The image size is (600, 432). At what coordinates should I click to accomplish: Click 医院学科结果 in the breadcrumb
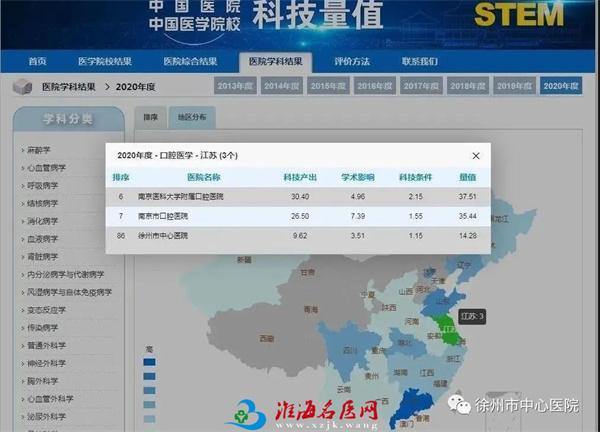(68, 87)
